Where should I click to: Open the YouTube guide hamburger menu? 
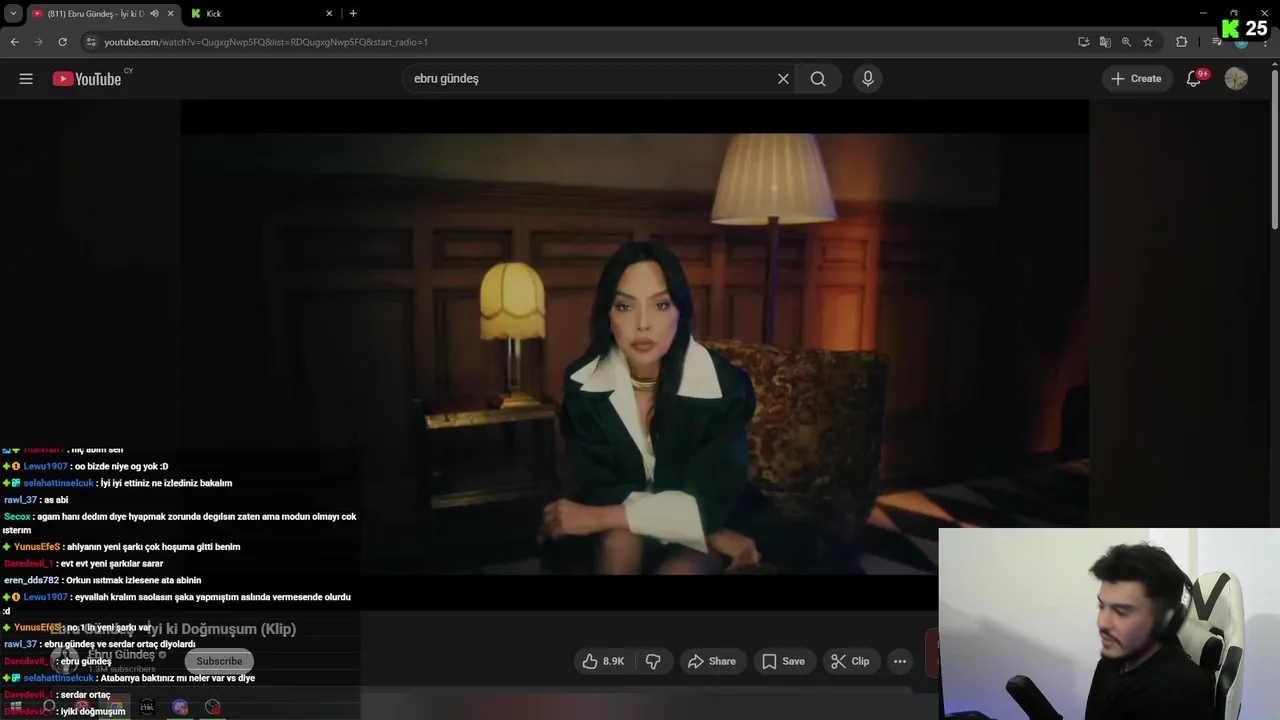[26, 79]
